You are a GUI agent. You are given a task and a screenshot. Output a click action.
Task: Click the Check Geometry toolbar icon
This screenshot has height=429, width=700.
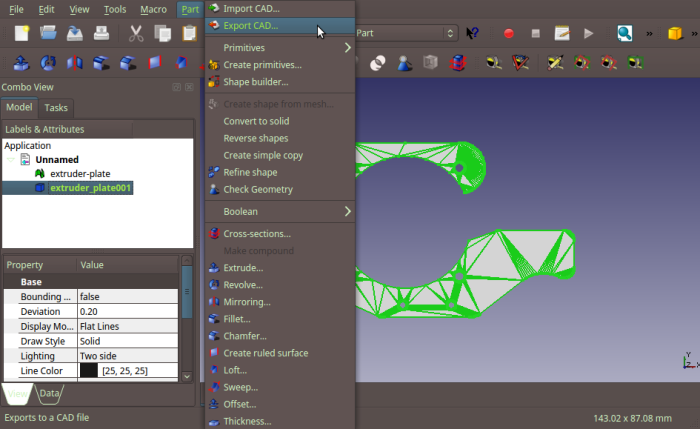click(x=404, y=63)
